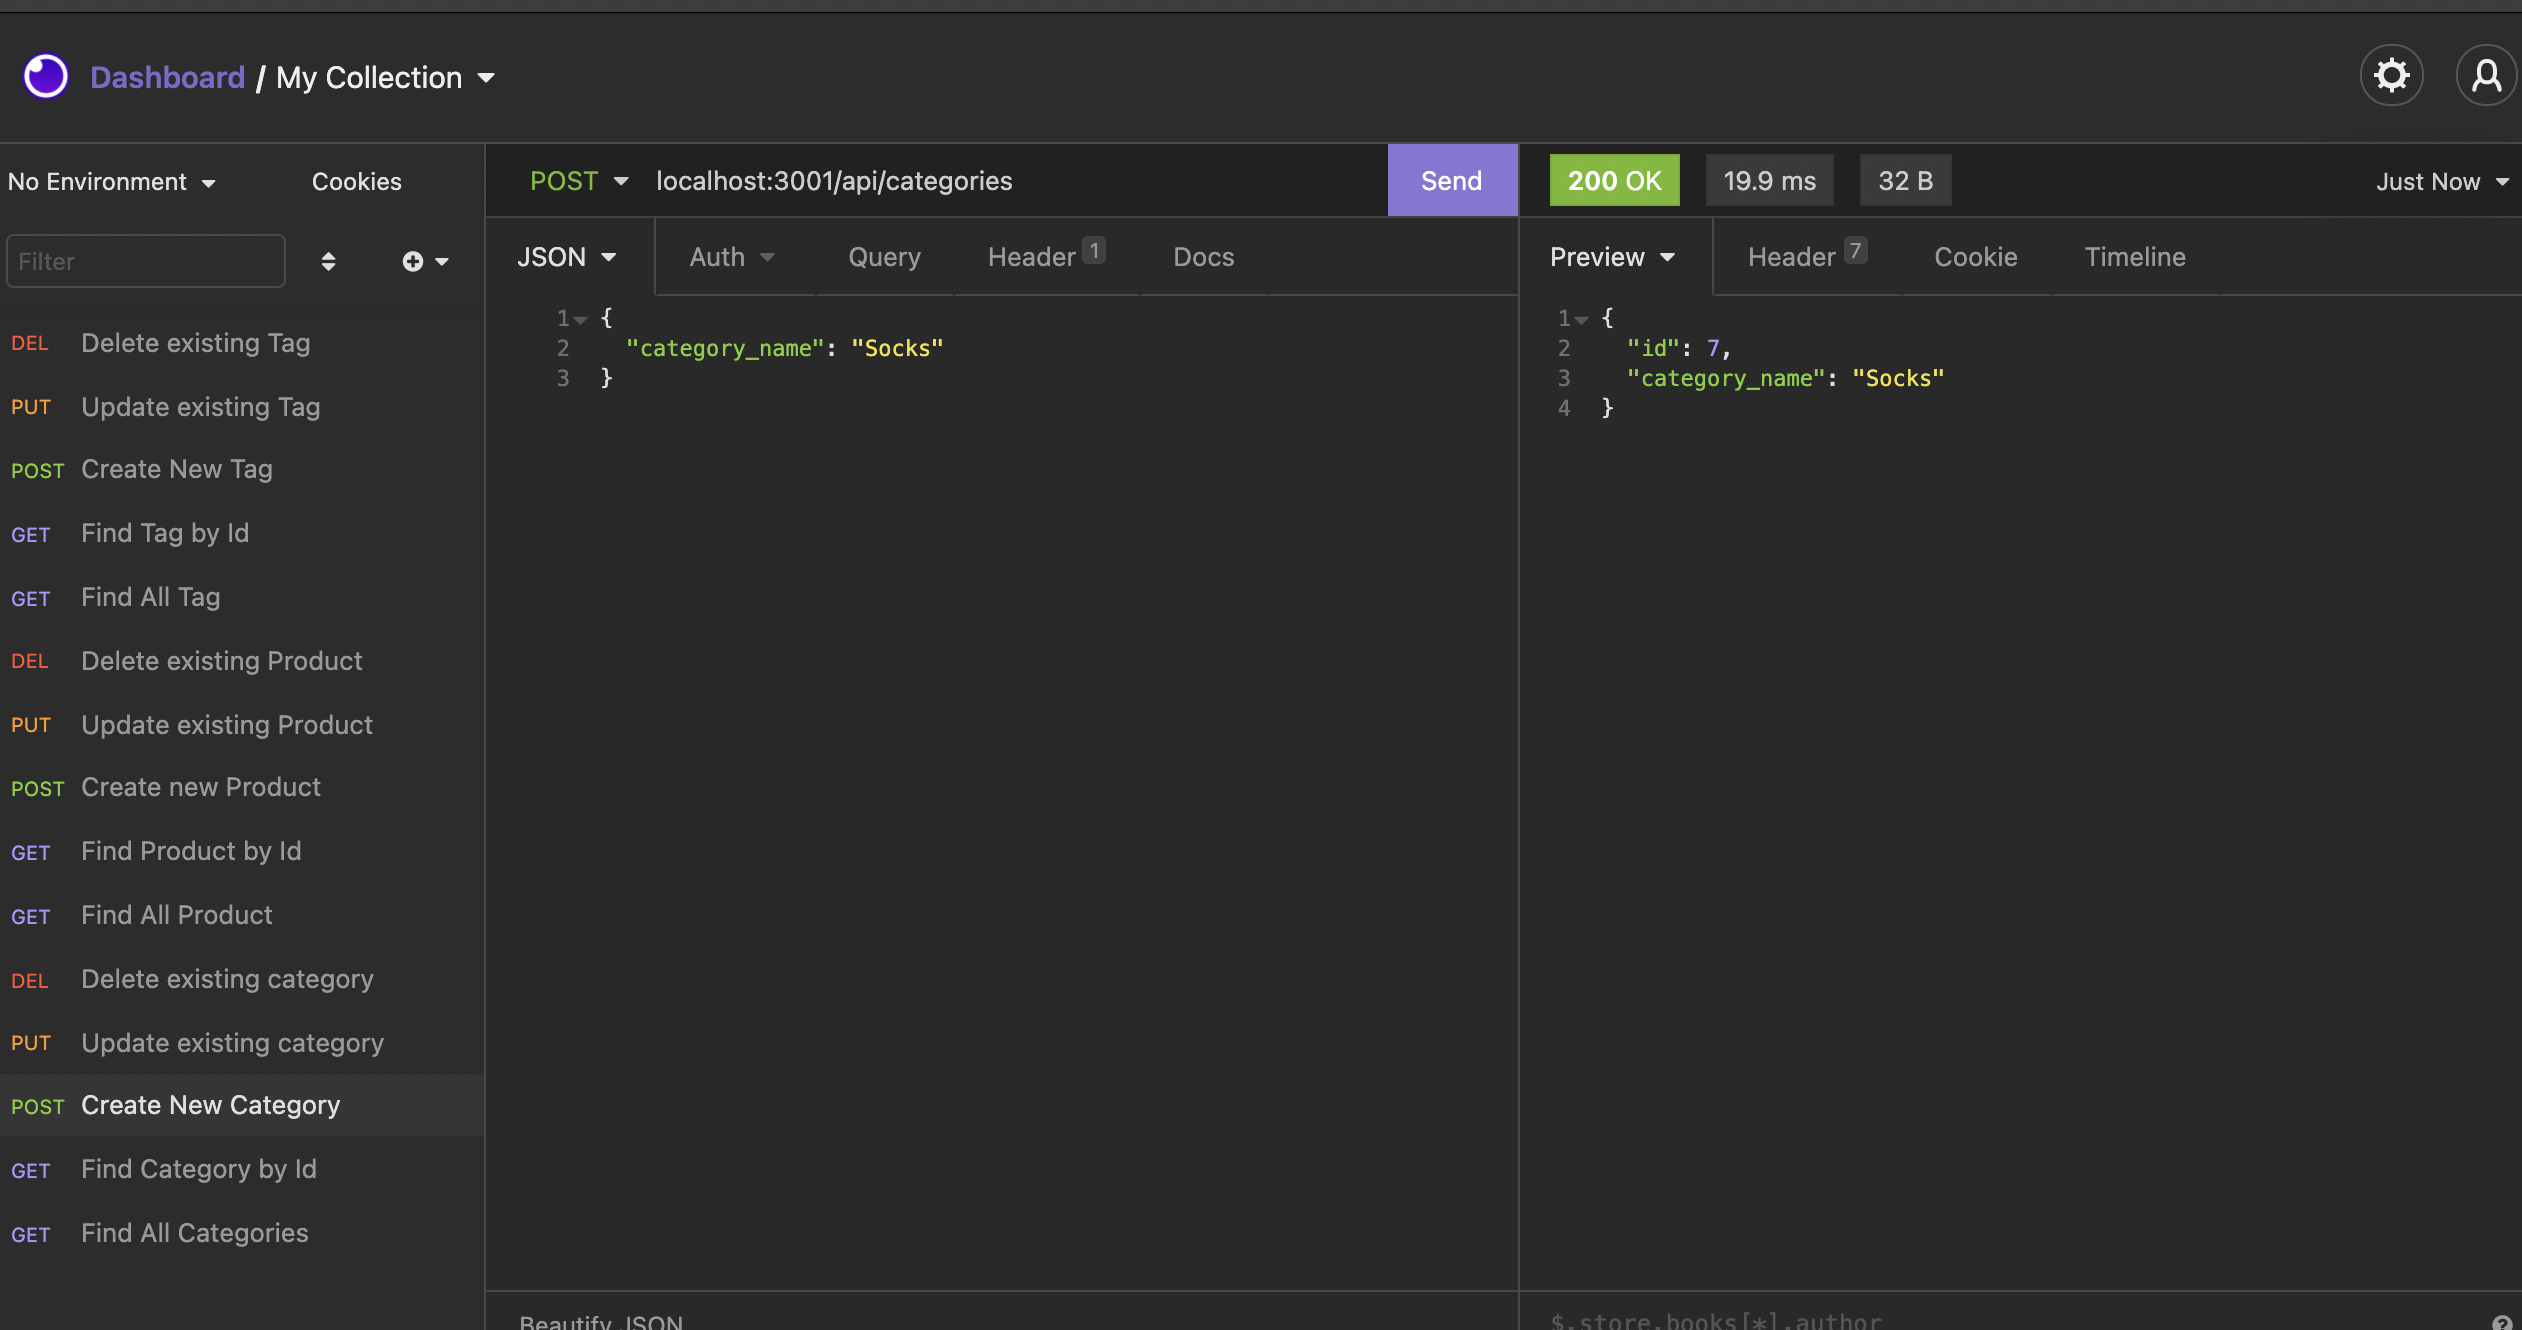The image size is (2522, 1330).
Task: Open application settings via the gear icon
Action: click(2391, 75)
